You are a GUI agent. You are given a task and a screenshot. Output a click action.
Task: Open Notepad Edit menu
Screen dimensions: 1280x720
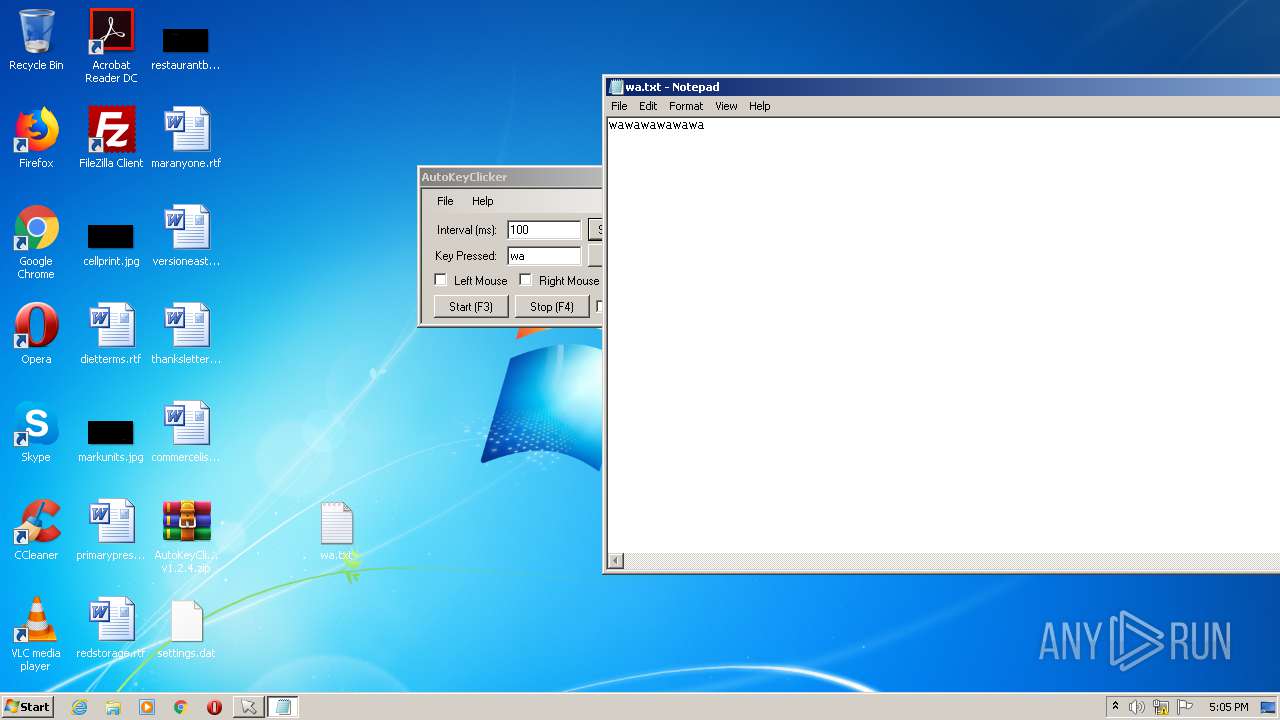pos(648,106)
